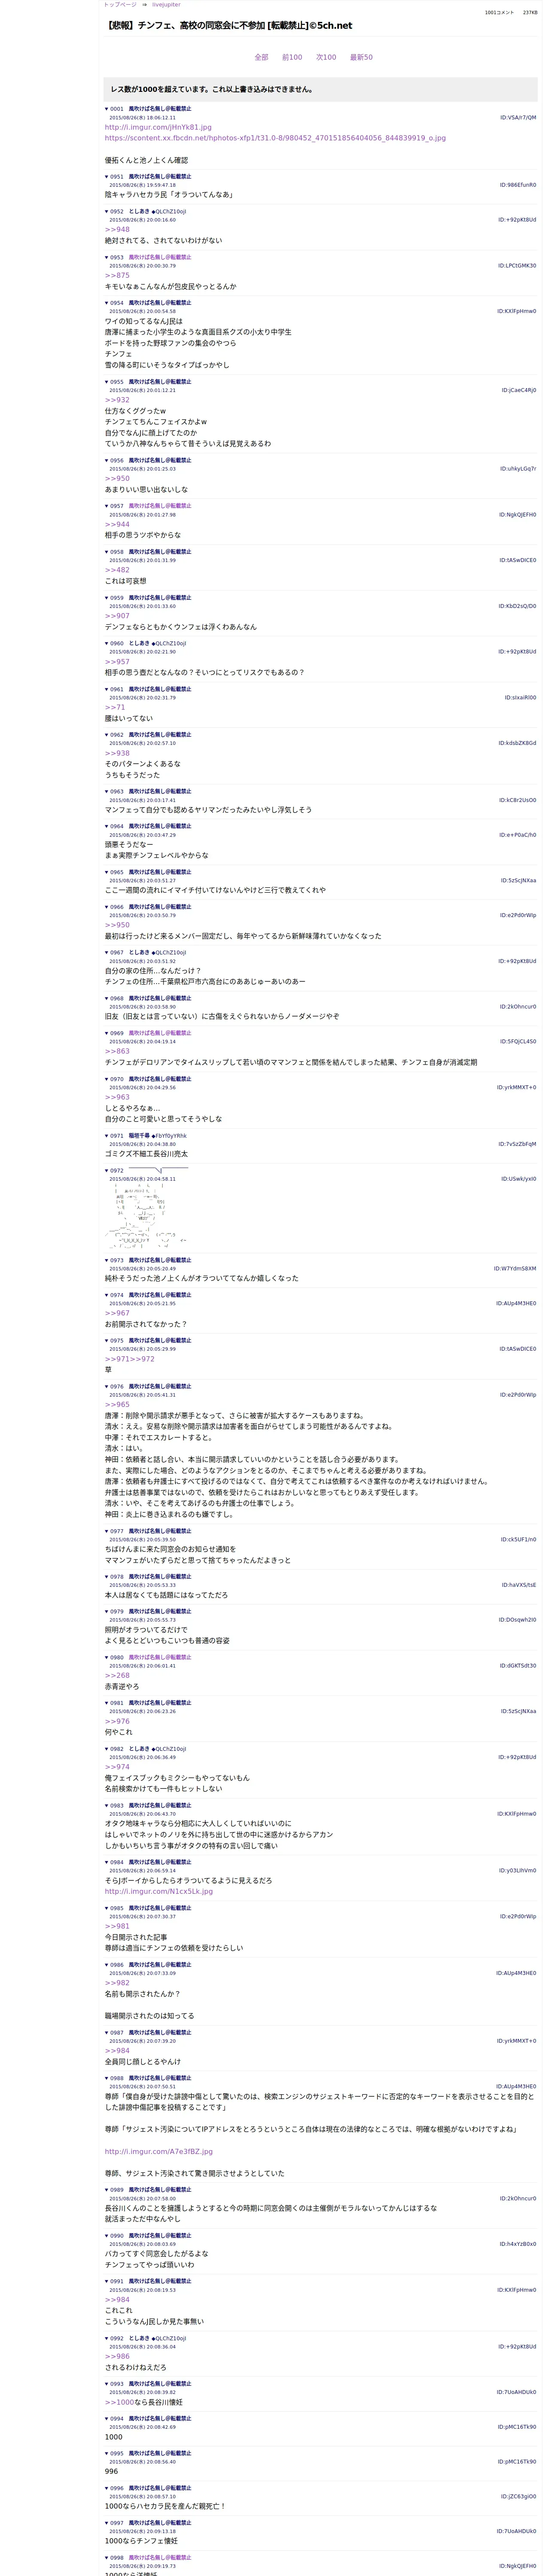The height and width of the screenshot is (2576, 551).
Task: Expand the arrow menu of post 0954
Action: point(107,303)
